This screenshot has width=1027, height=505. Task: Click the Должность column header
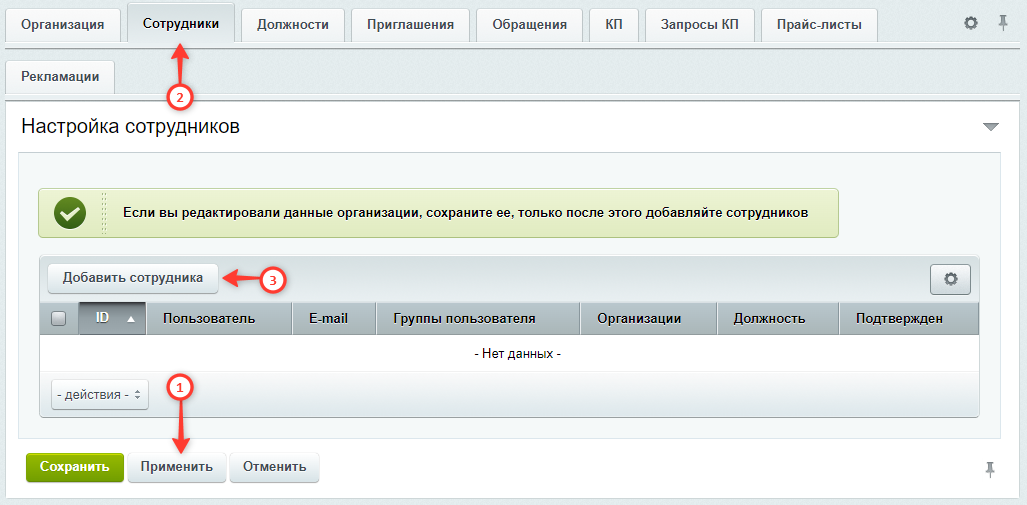point(778,318)
